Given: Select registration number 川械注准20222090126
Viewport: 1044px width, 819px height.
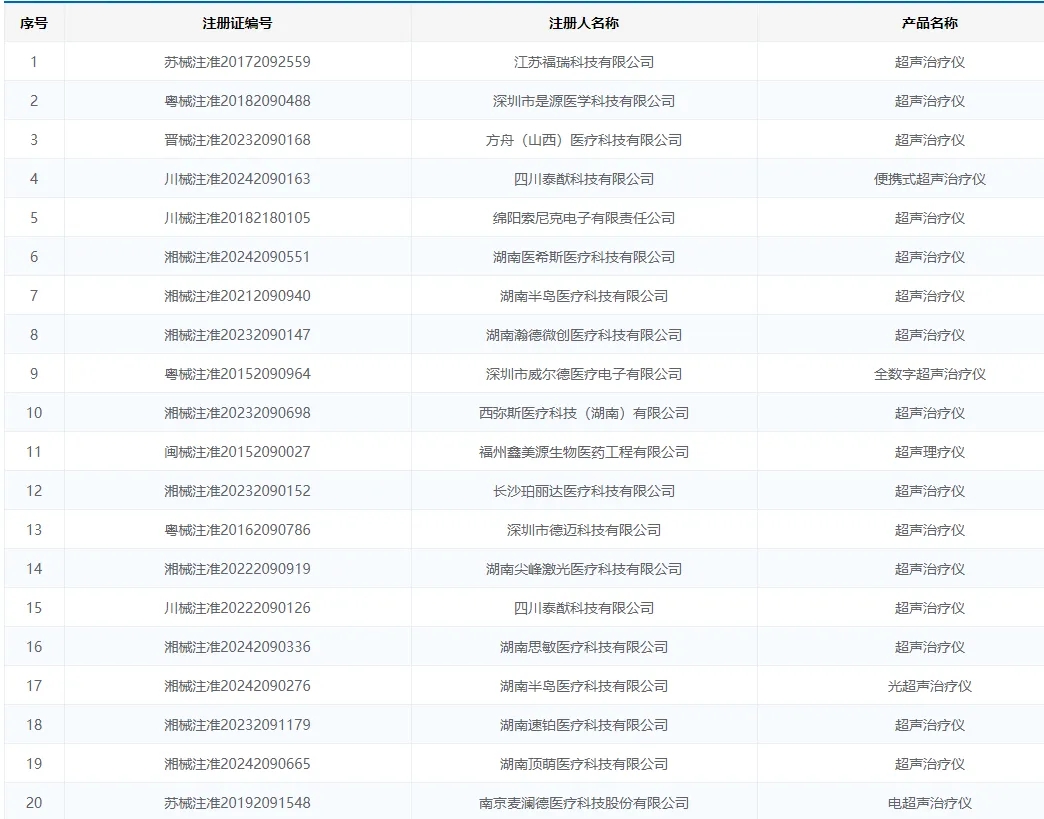Looking at the screenshot, I should pyautogui.click(x=238, y=608).
